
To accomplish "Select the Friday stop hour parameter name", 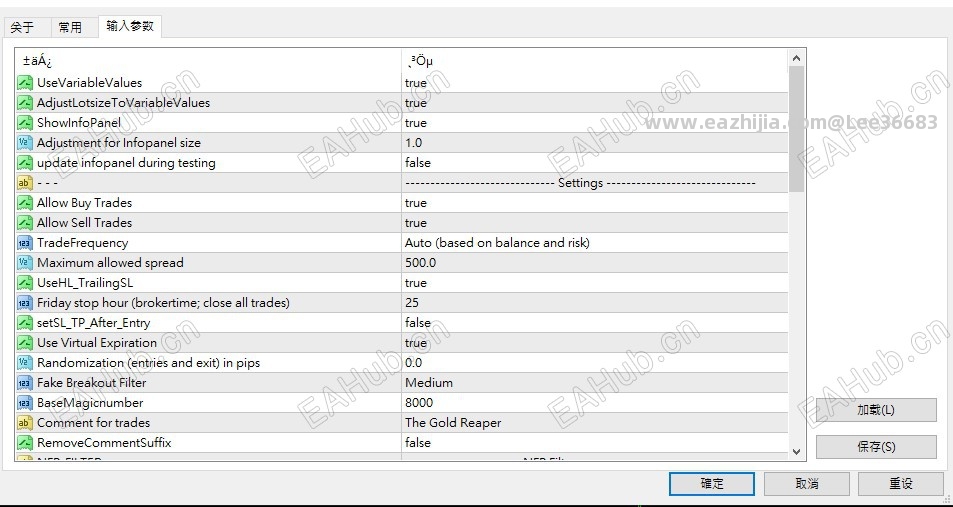I will click(163, 303).
